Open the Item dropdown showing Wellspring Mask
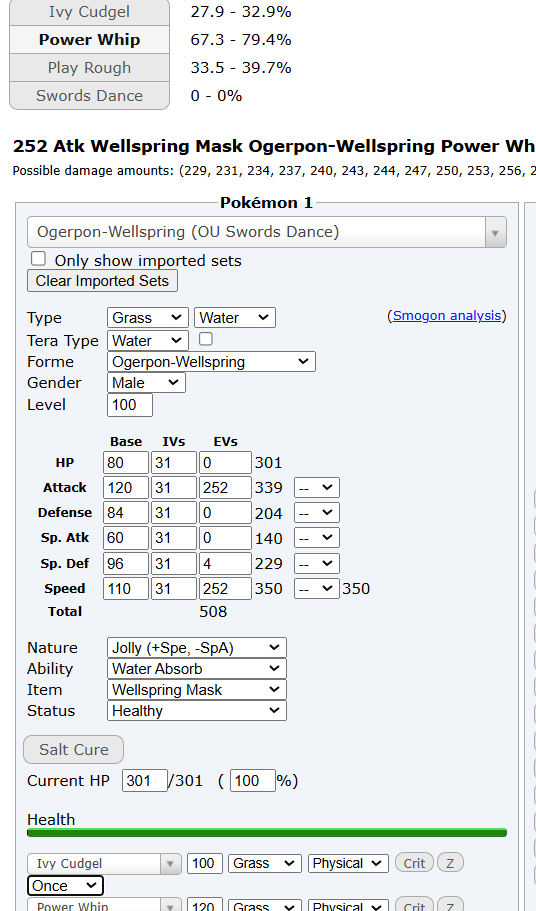536x911 pixels. tap(197, 690)
